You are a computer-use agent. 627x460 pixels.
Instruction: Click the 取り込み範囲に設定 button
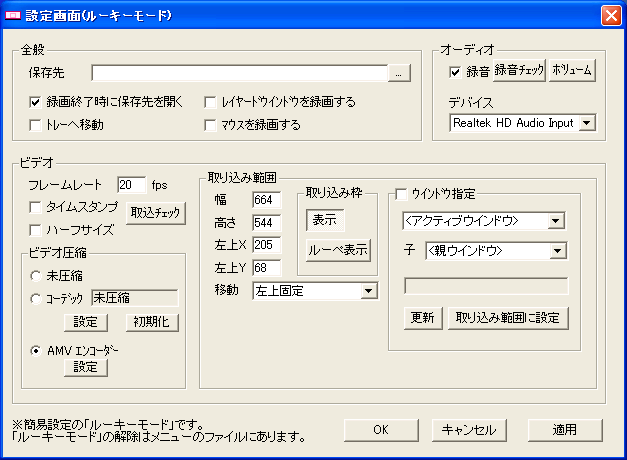pos(508,318)
